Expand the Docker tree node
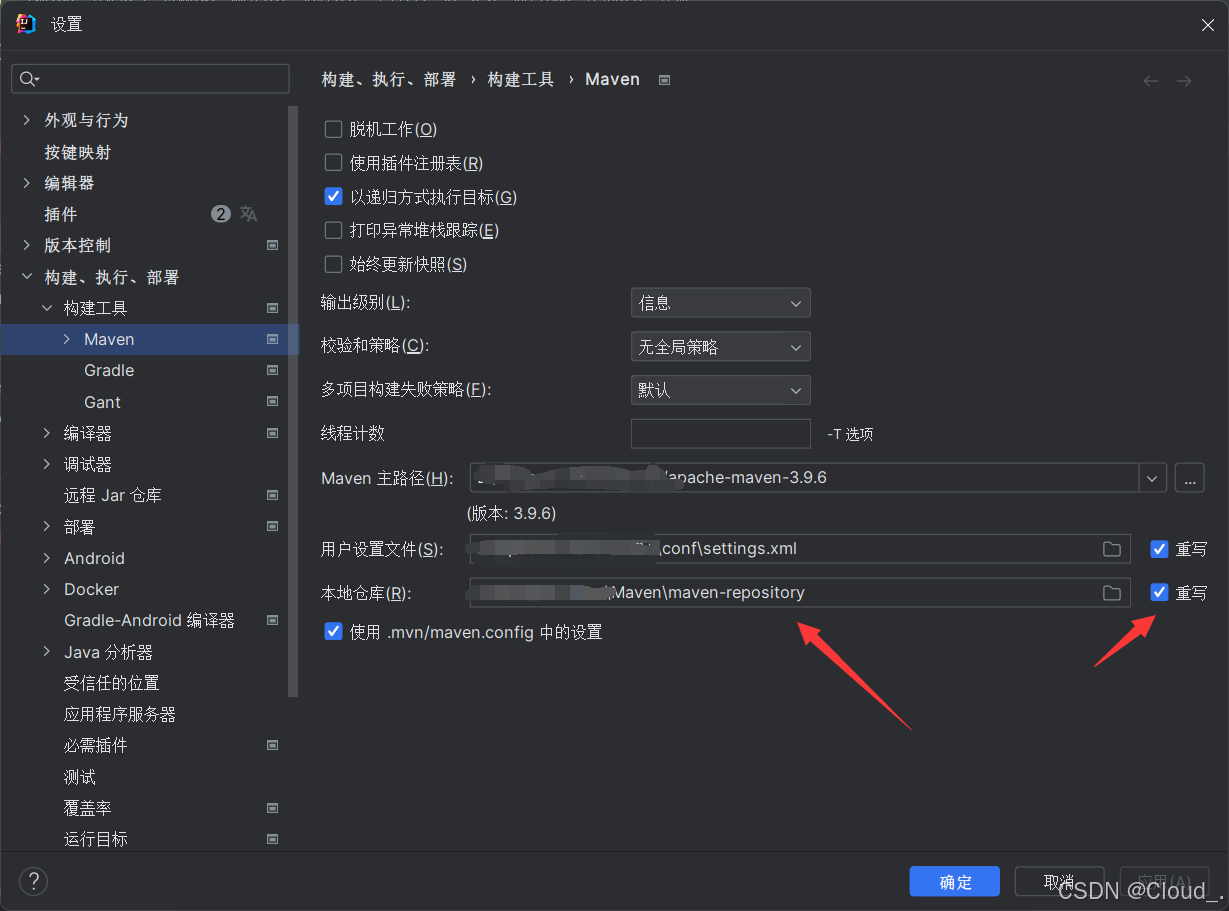This screenshot has height=911, width=1229. (47, 589)
